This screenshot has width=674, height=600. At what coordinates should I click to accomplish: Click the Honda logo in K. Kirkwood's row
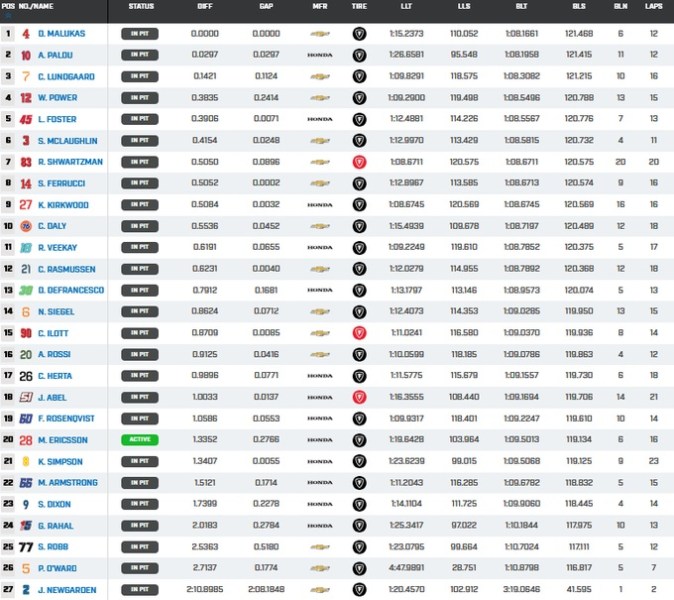[x=320, y=205]
